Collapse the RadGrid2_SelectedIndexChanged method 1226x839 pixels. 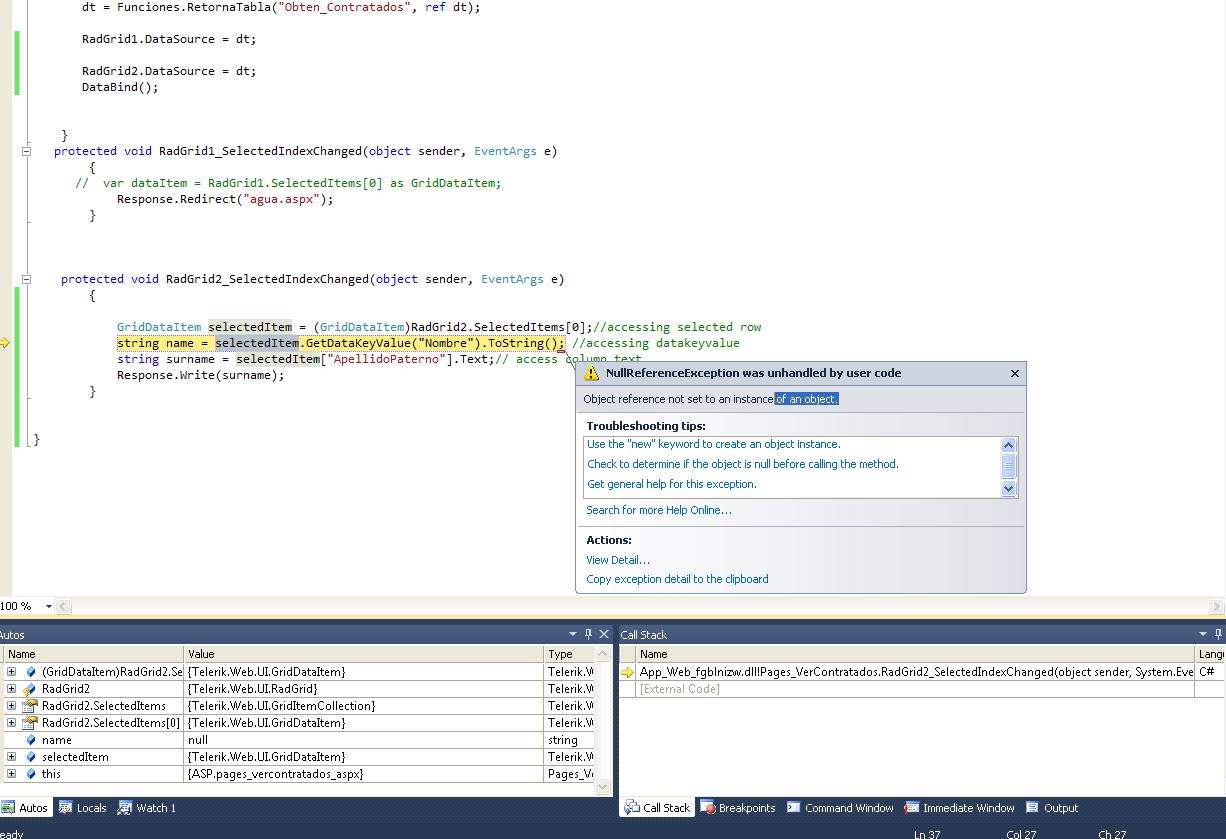[27, 280]
